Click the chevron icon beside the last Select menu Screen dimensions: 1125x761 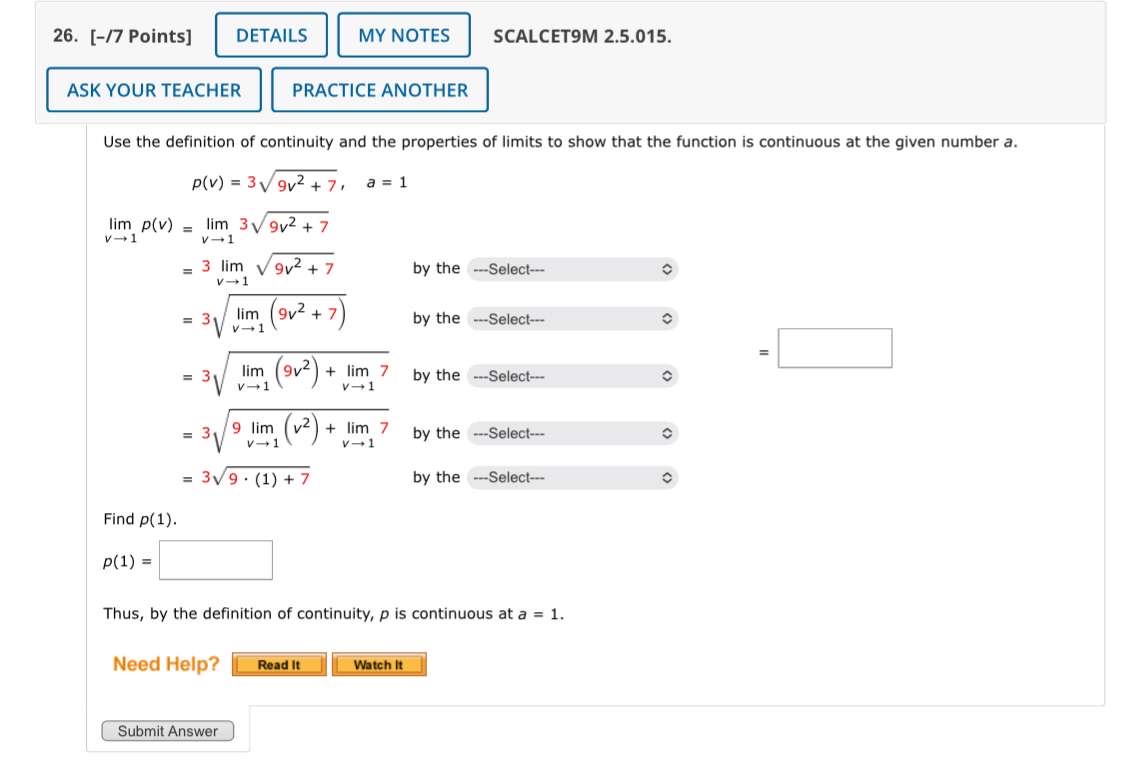point(669,477)
